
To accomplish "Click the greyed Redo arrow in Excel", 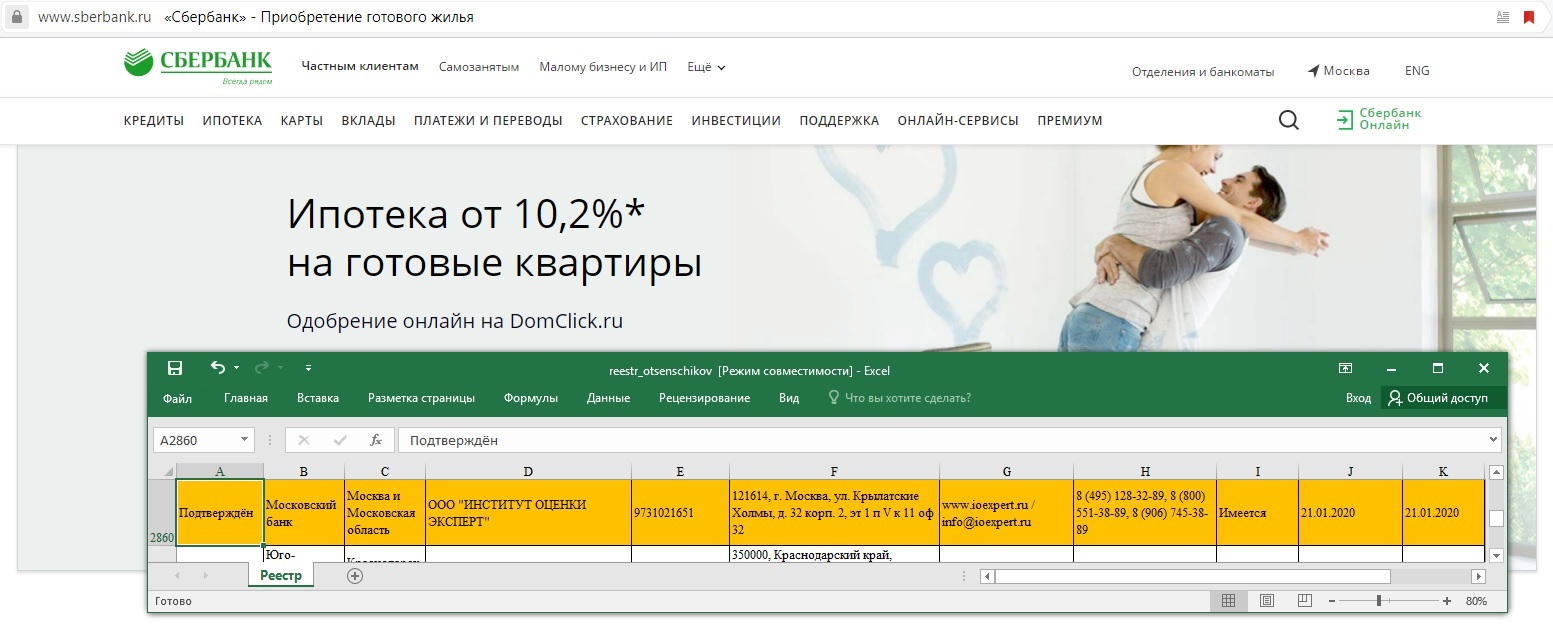I will [262, 368].
